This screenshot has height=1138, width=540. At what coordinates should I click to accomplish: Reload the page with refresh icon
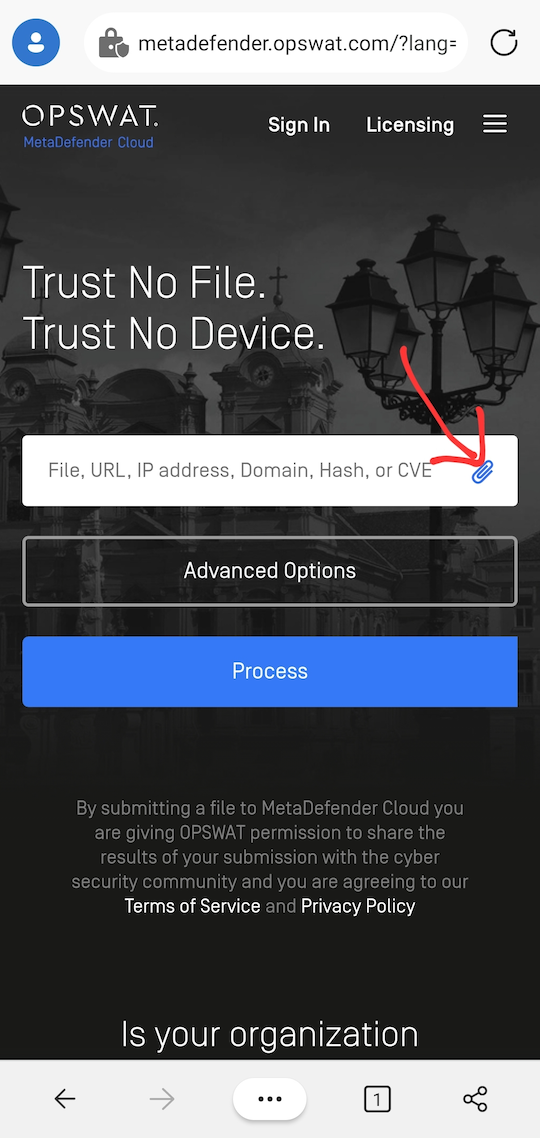[504, 43]
